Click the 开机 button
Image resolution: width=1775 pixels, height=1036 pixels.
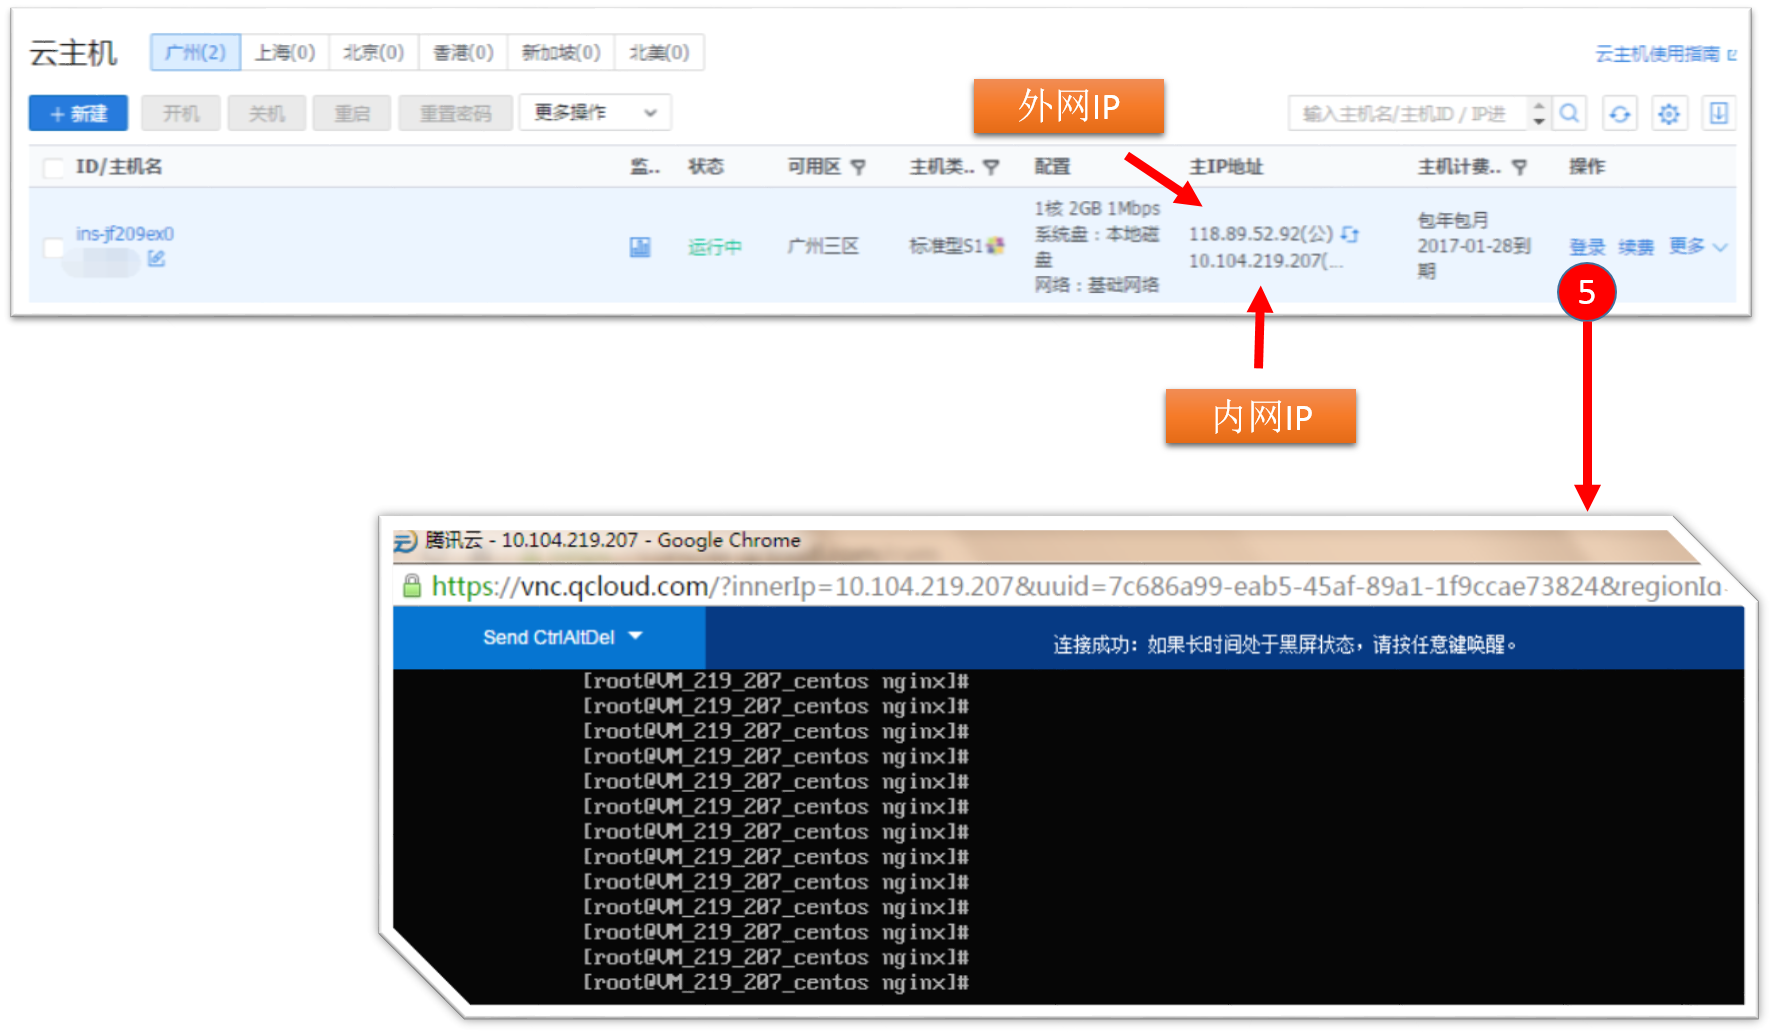[181, 114]
